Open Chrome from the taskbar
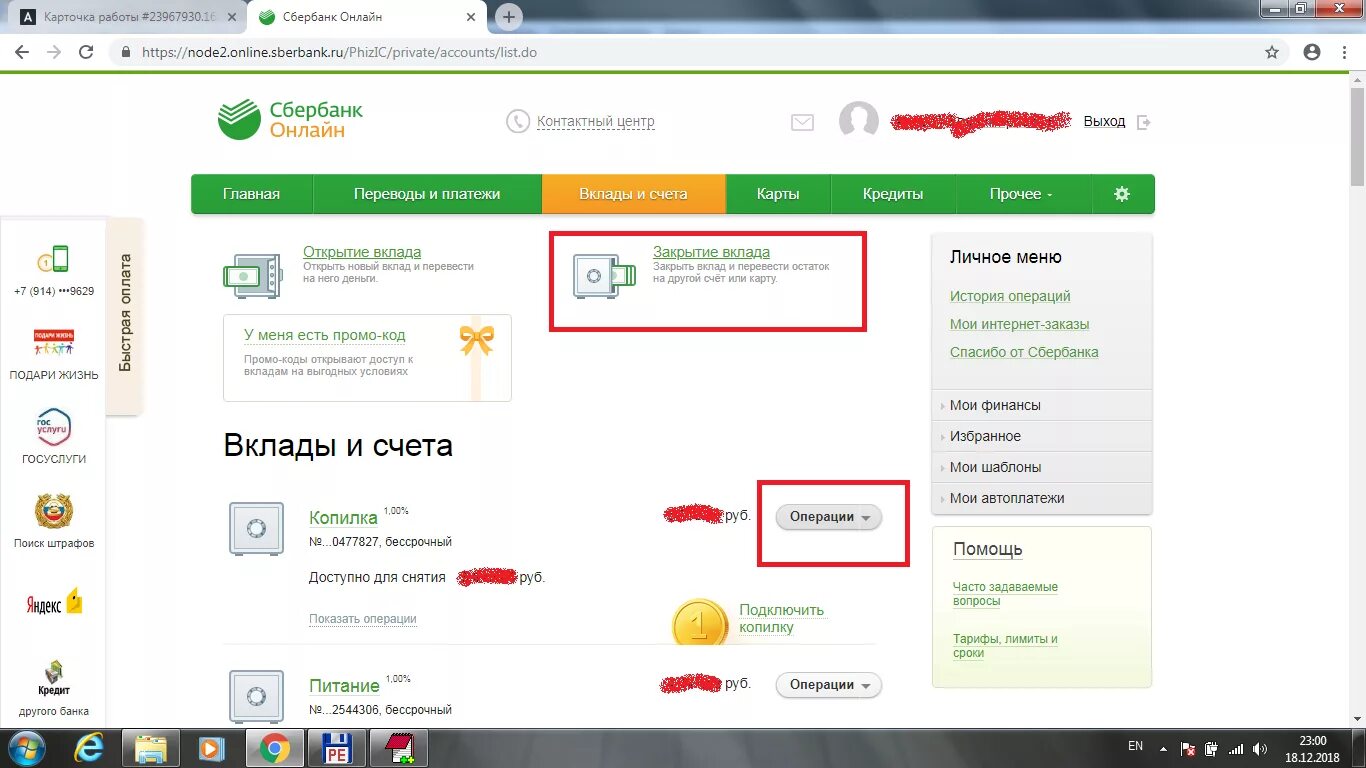The width and height of the screenshot is (1366, 768). tap(275, 748)
